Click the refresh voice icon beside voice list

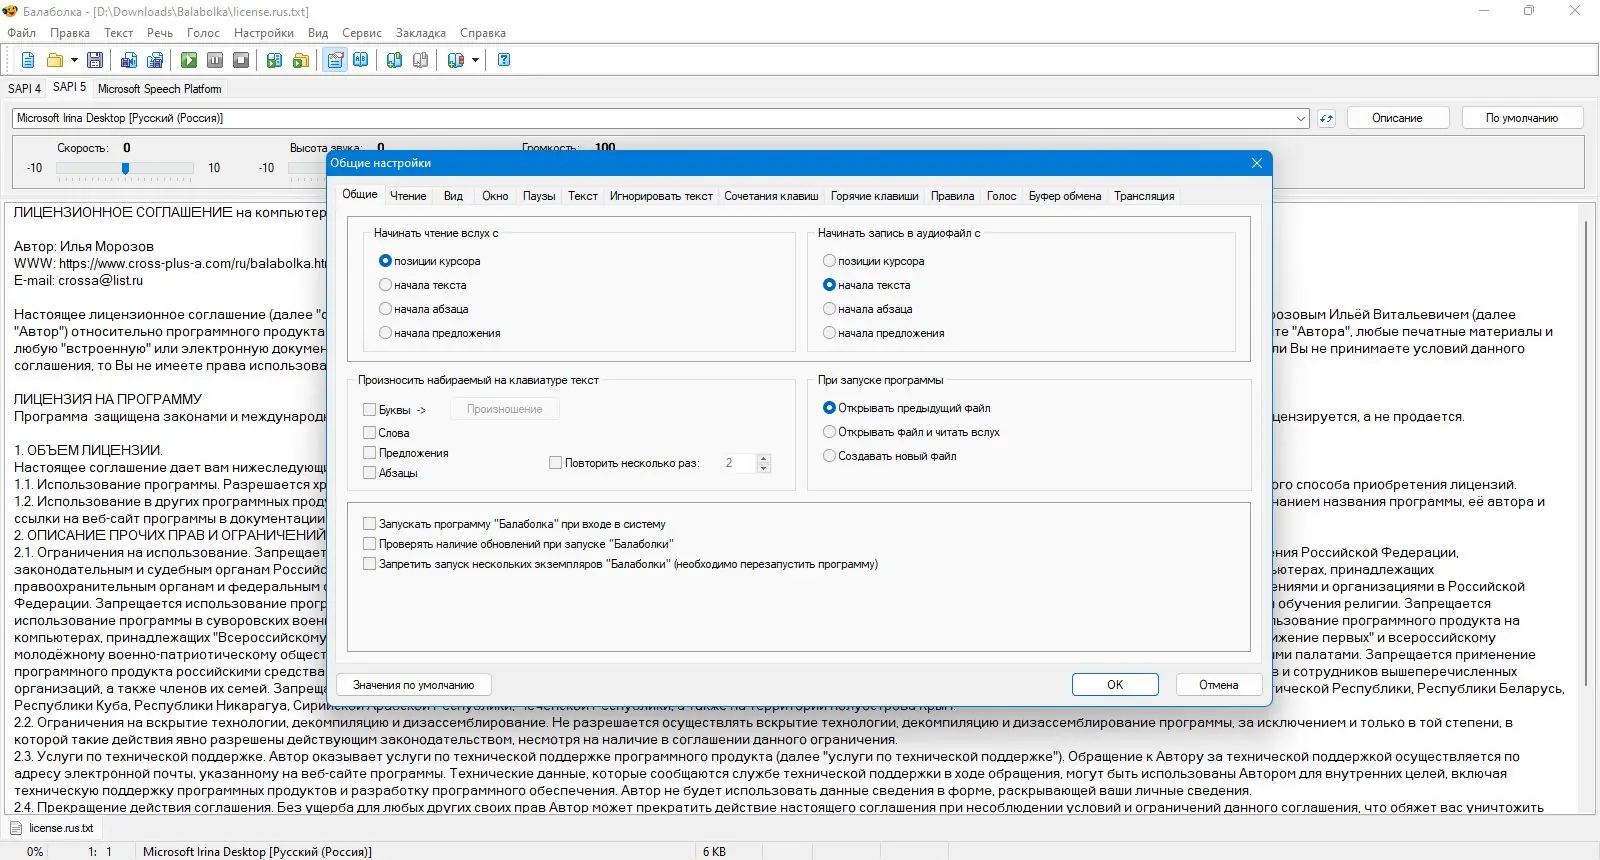point(1327,118)
